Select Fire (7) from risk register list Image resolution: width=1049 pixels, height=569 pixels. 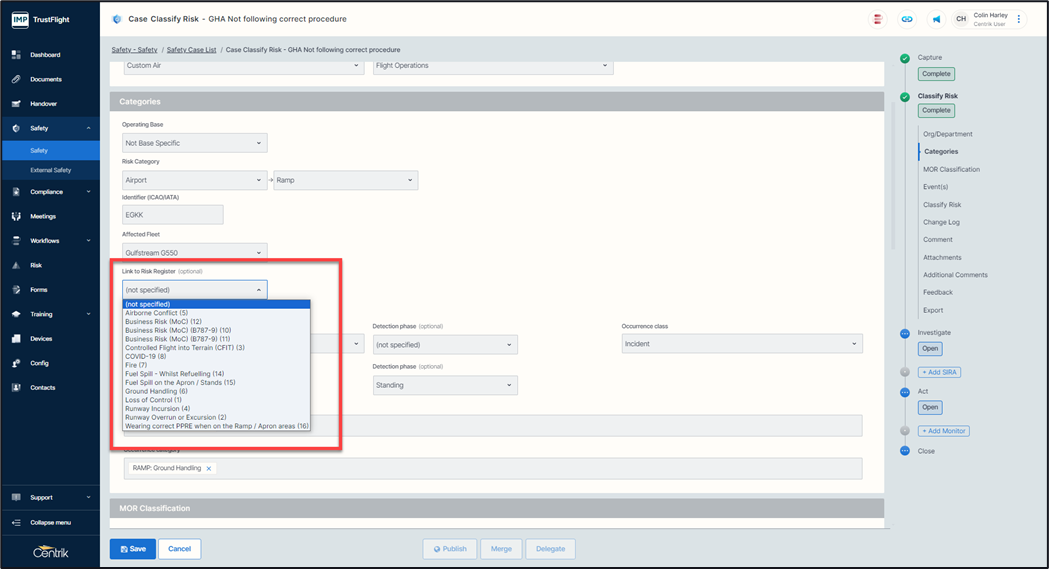[136, 365]
